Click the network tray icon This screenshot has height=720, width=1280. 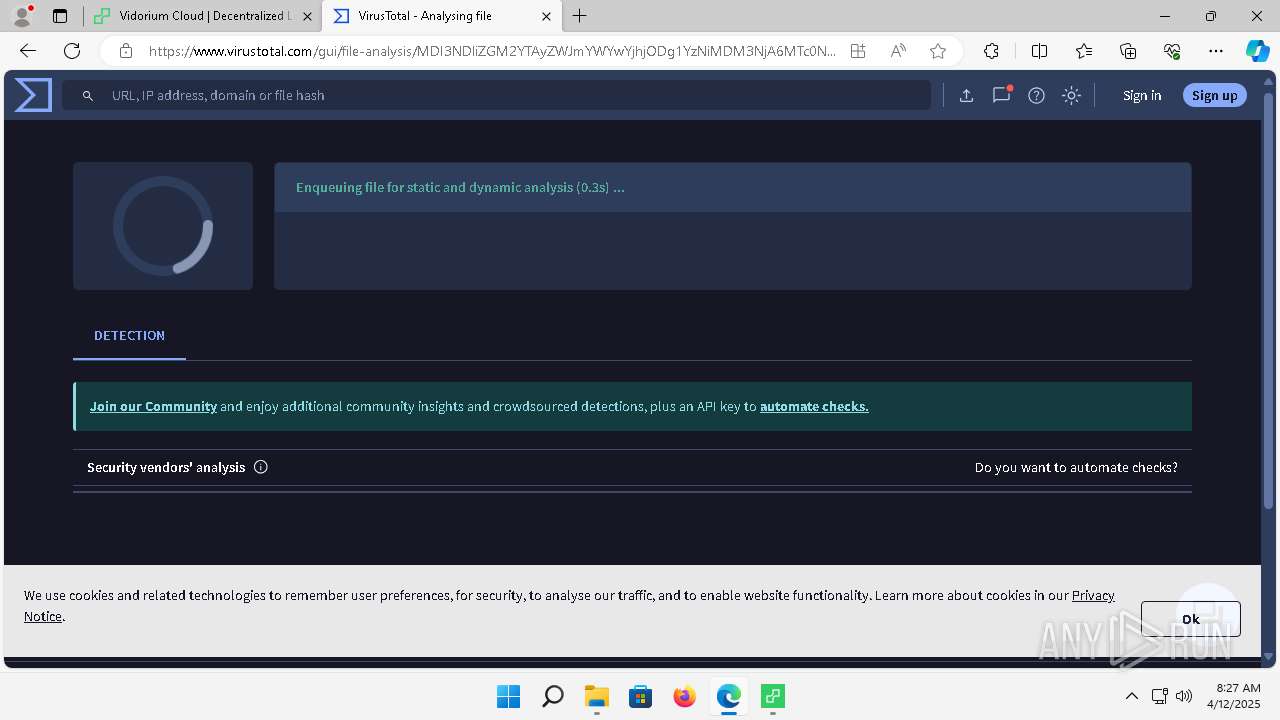(x=1160, y=696)
